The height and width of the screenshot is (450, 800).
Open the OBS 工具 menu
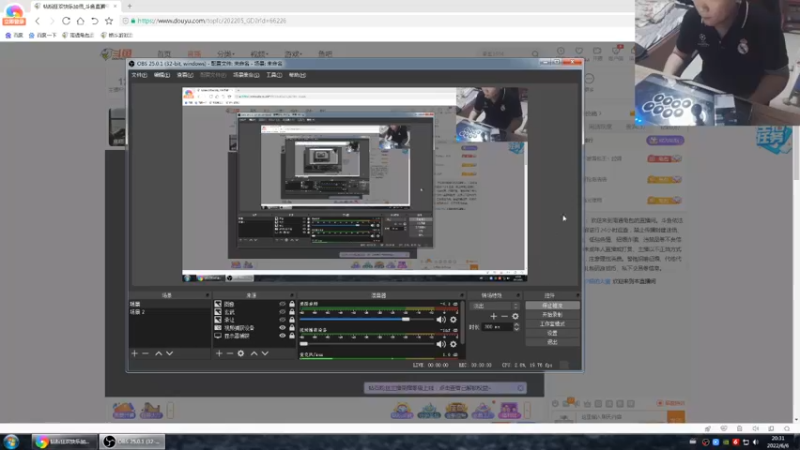274,75
